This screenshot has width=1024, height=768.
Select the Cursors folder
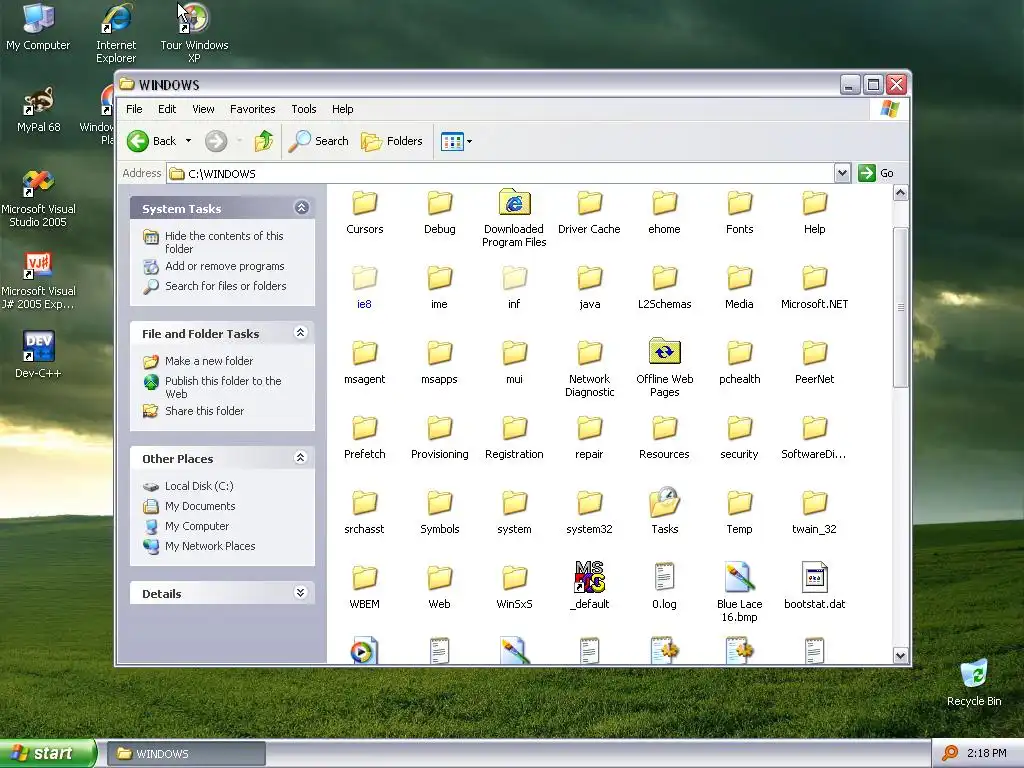click(x=364, y=212)
